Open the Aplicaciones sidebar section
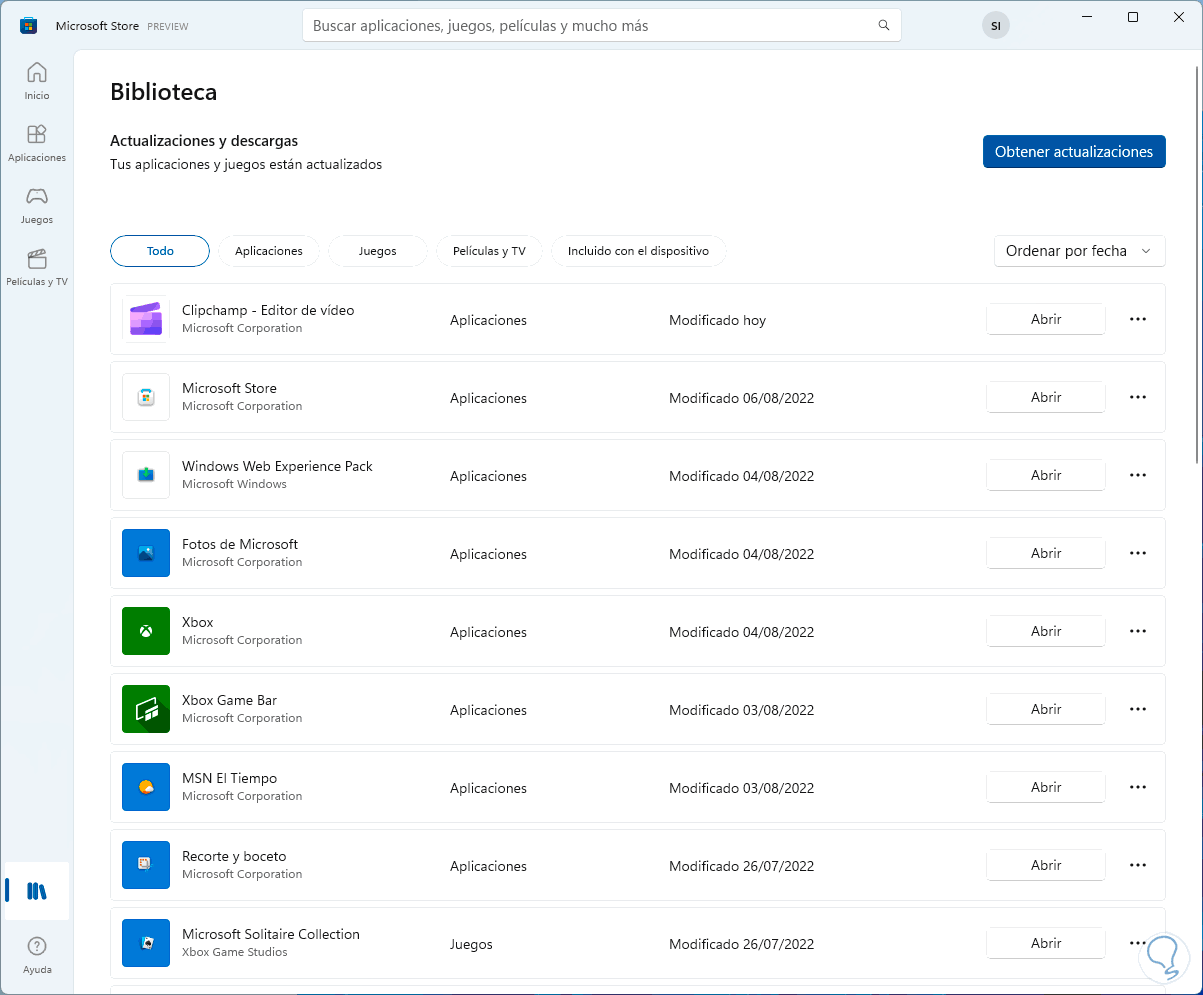Image resolution: width=1203 pixels, height=995 pixels. coord(37,143)
